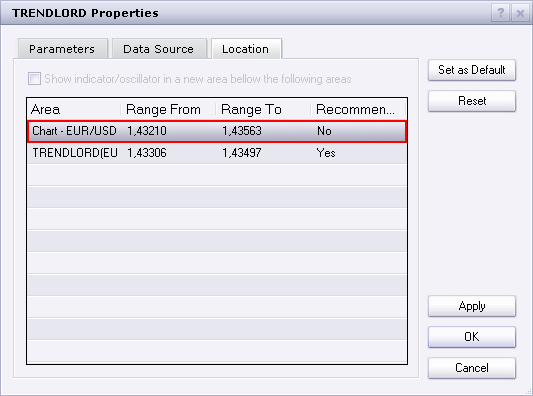This screenshot has width=533, height=396.
Task: Open the Data Source tab
Action: tap(159, 49)
